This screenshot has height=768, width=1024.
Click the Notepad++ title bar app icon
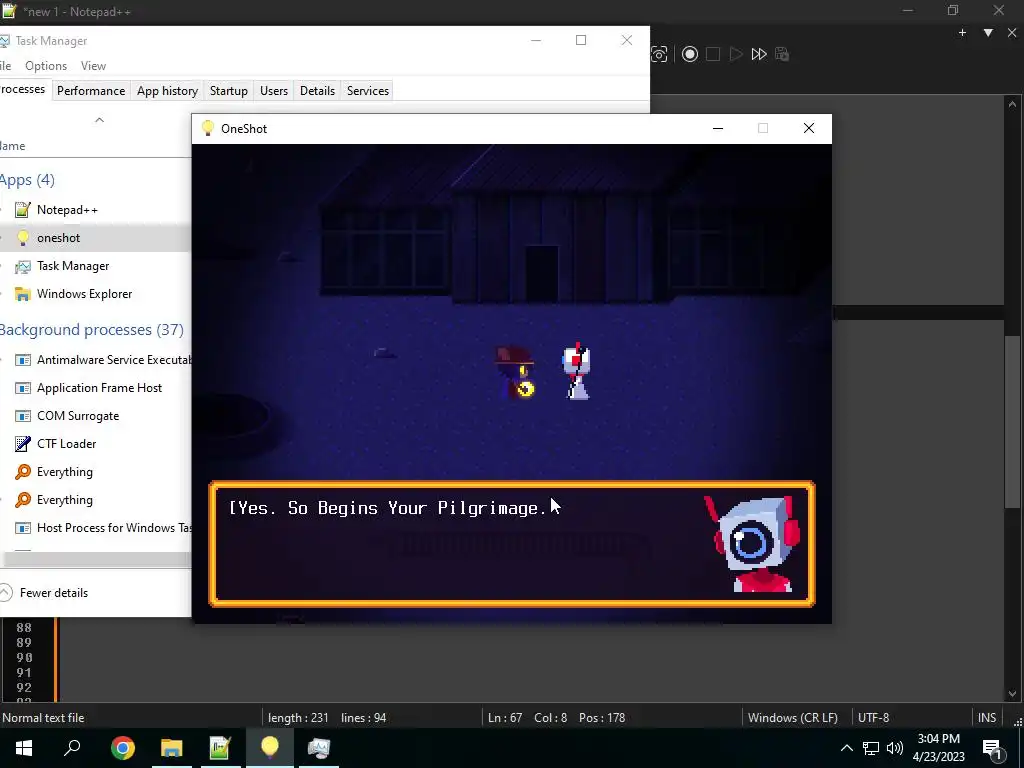(8, 11)
